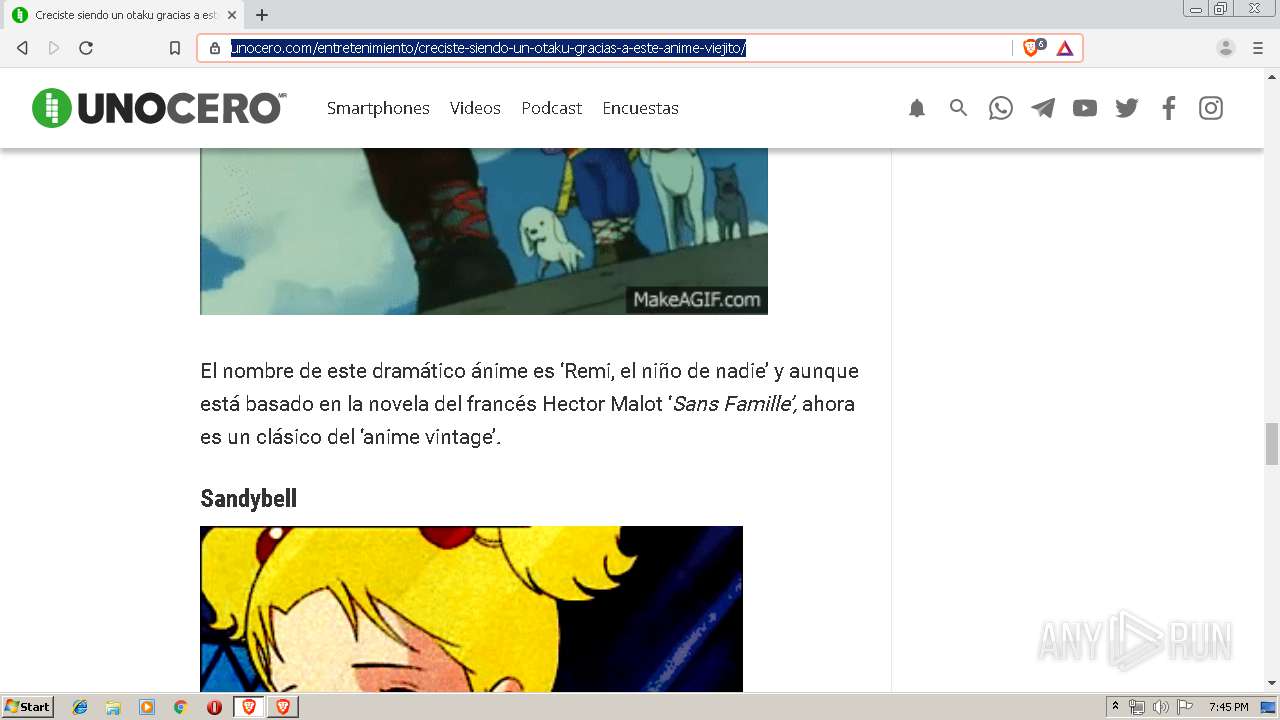Select the Creciste siendo un otaku tab
This screenshot has height=720, width=1280.
[x=123, y=15]
